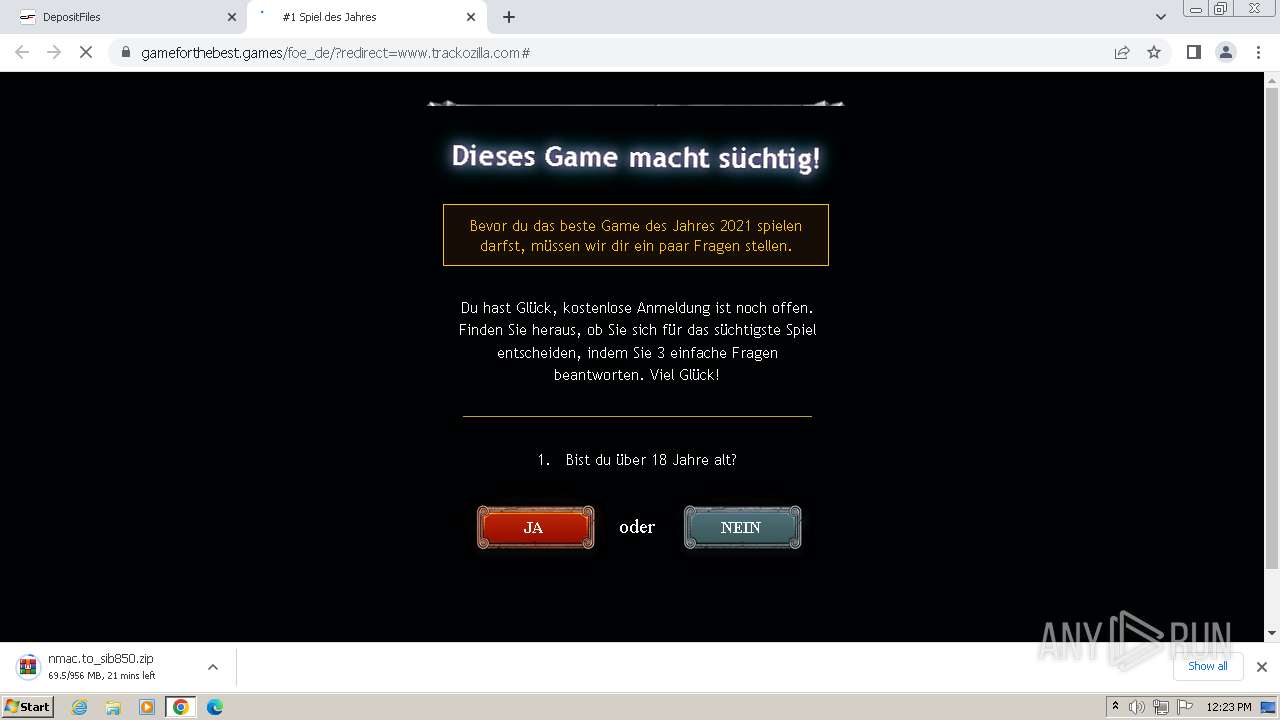Close the DepositFiles tab

231,17
